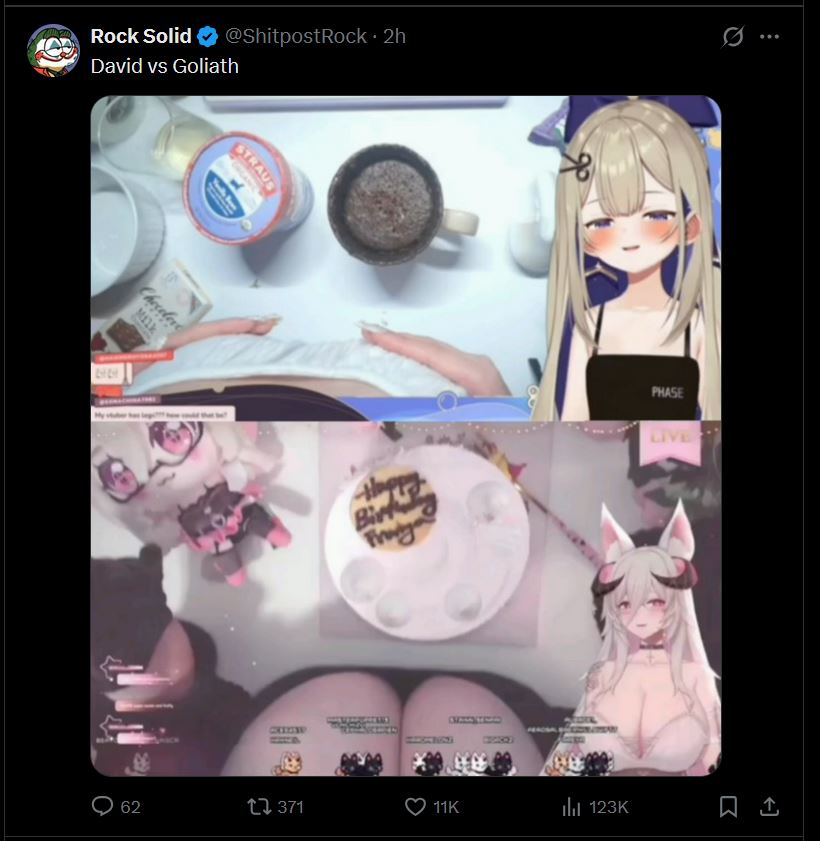Open the three-dot more options menu
The image size is (820, 841).
(770, 36)
